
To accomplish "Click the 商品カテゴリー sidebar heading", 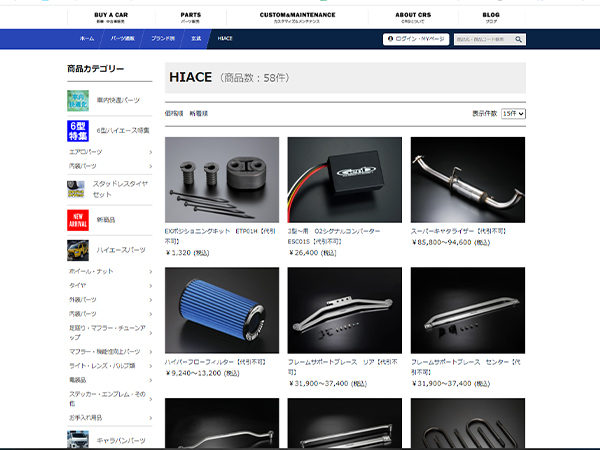I will tap(96, 69).
